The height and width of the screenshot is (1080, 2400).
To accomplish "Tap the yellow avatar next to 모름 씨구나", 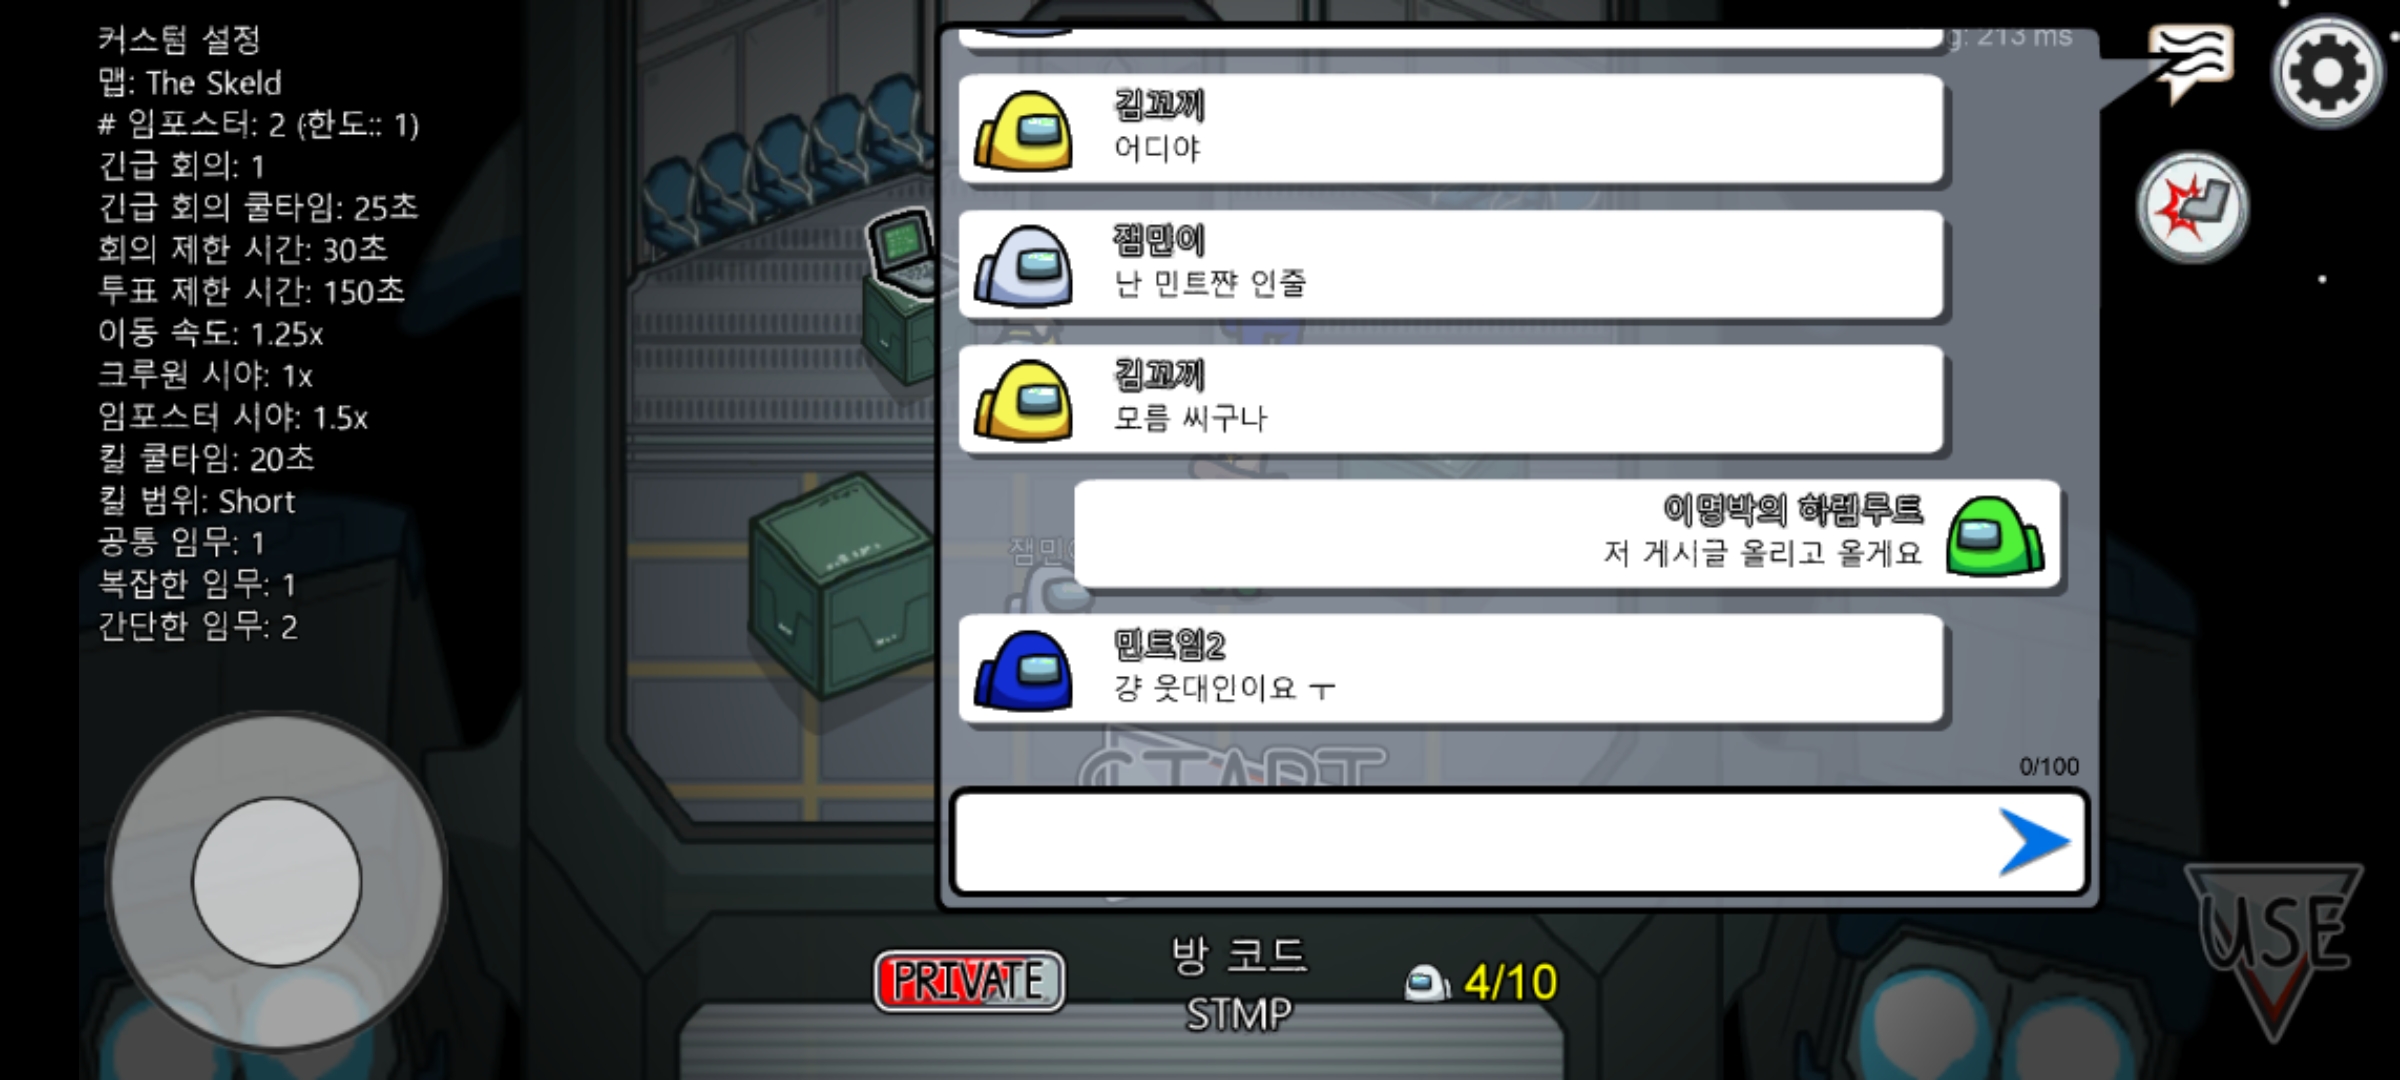I will (1024, 400).
